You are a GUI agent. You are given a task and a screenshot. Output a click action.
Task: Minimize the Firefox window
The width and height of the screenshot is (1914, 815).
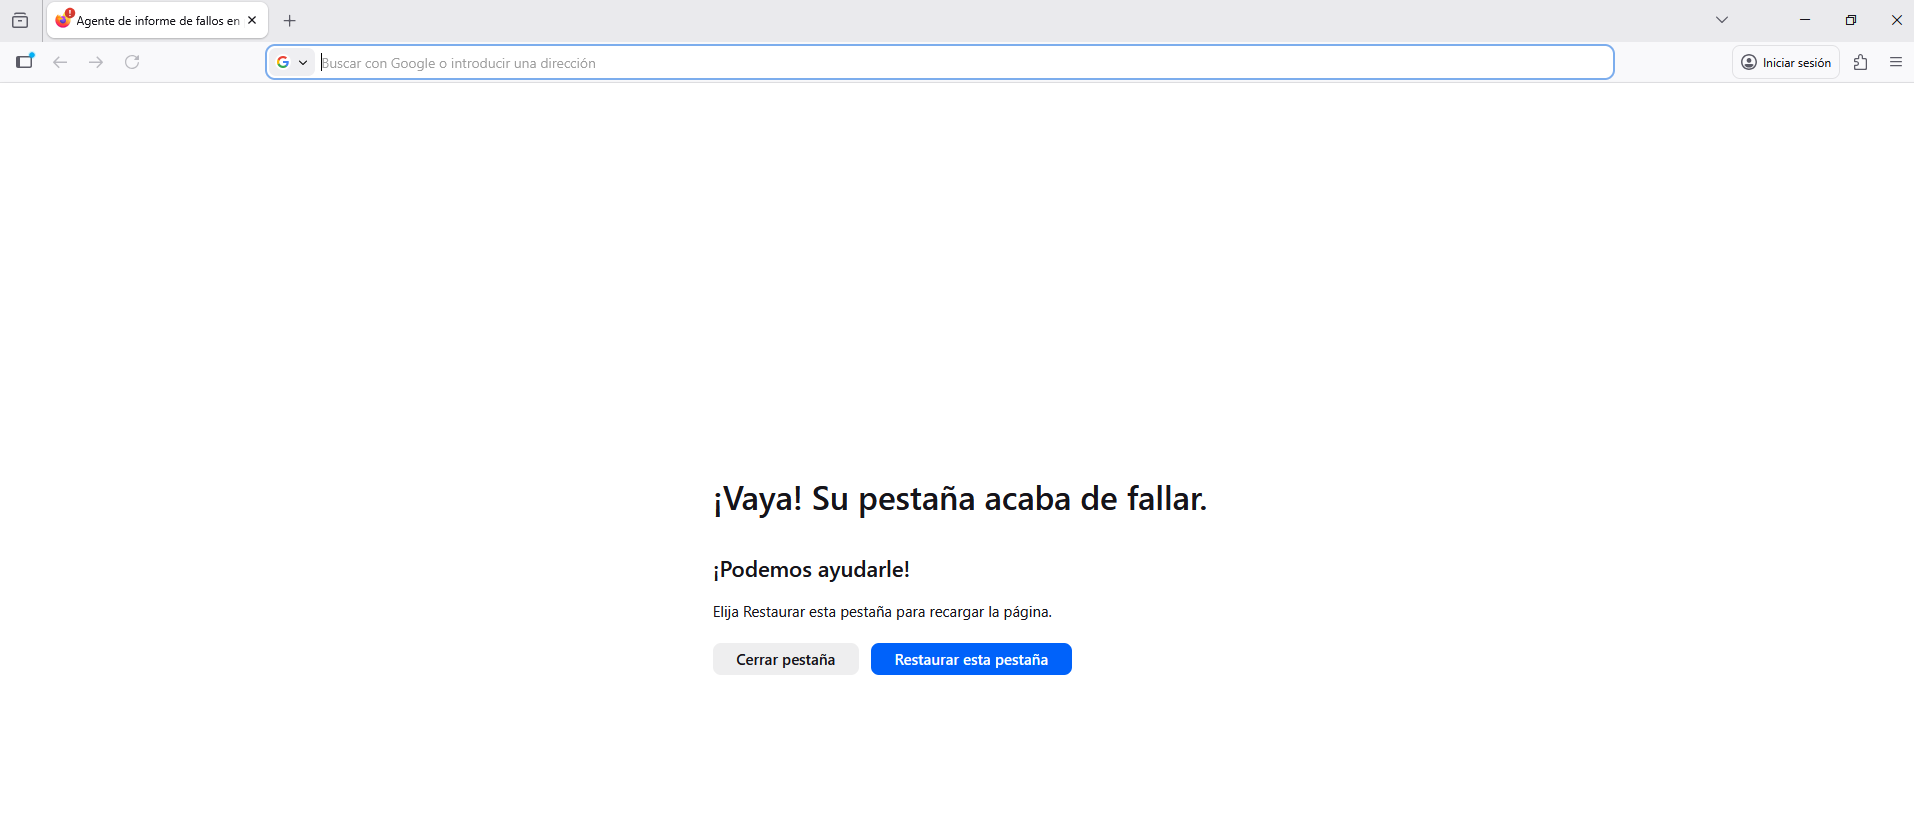tap(1805, 20)
